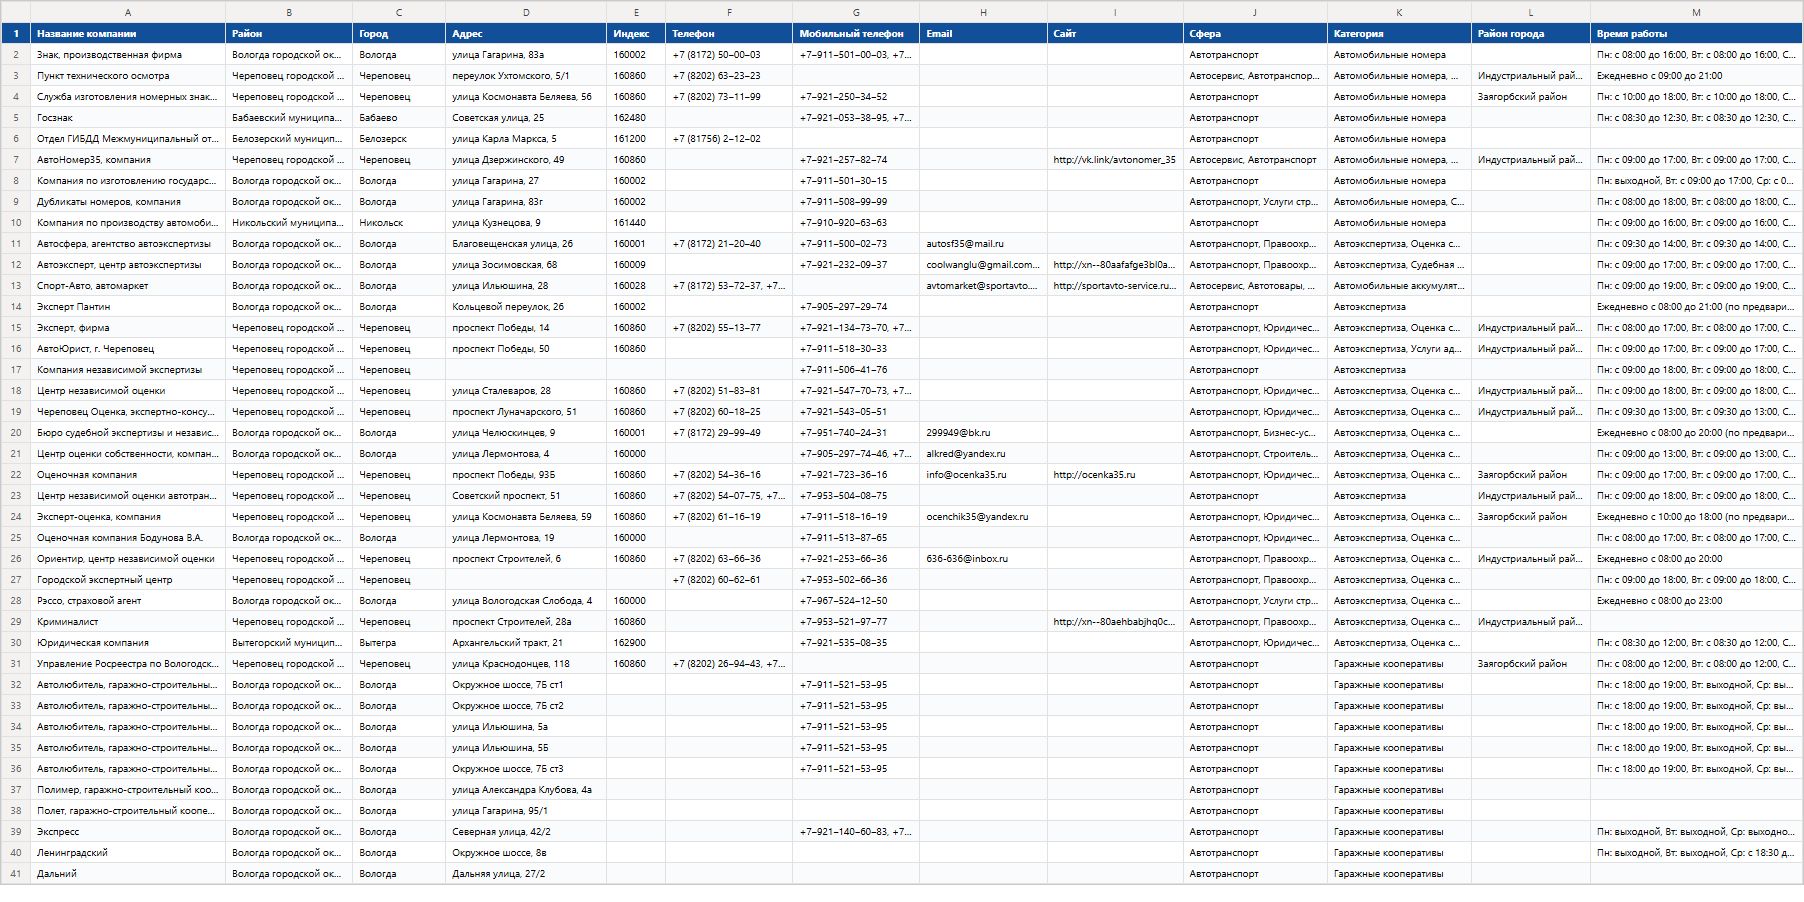
Task: Select address 'проспект Луначарского, 51'
Action: pyautogui.click(x=526, y=412)
